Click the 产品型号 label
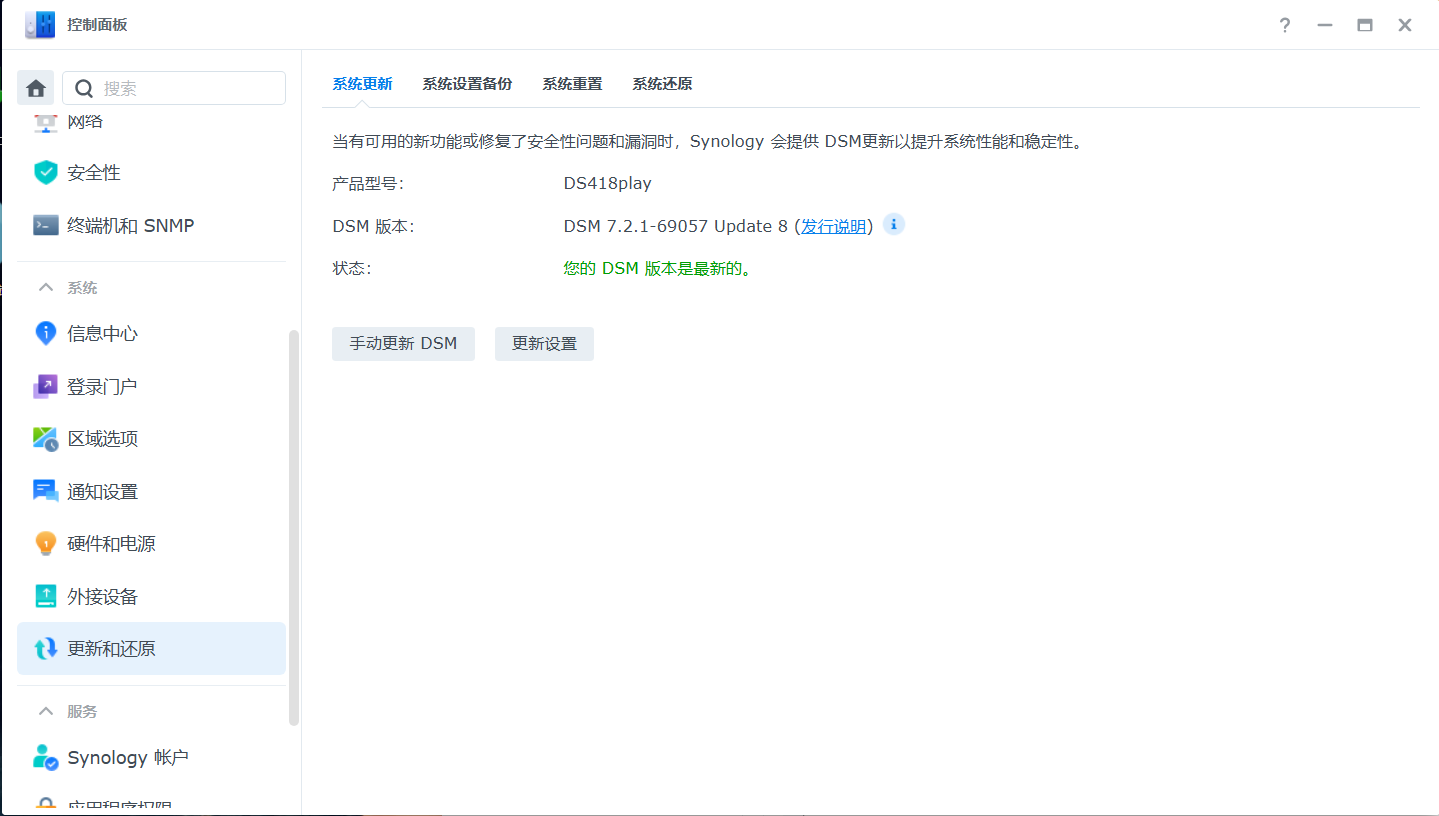The image size is (1439, 816). [x=368, y=184]
